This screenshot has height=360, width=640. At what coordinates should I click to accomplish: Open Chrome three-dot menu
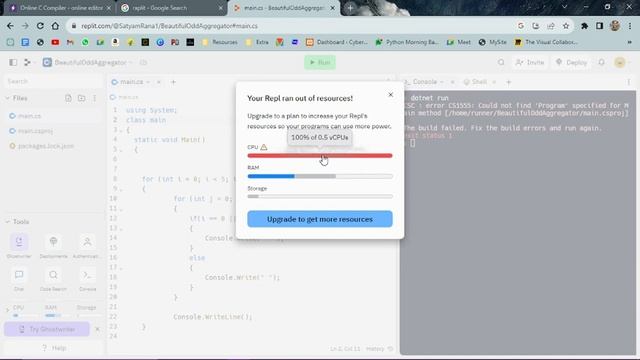tap(630, 26)
